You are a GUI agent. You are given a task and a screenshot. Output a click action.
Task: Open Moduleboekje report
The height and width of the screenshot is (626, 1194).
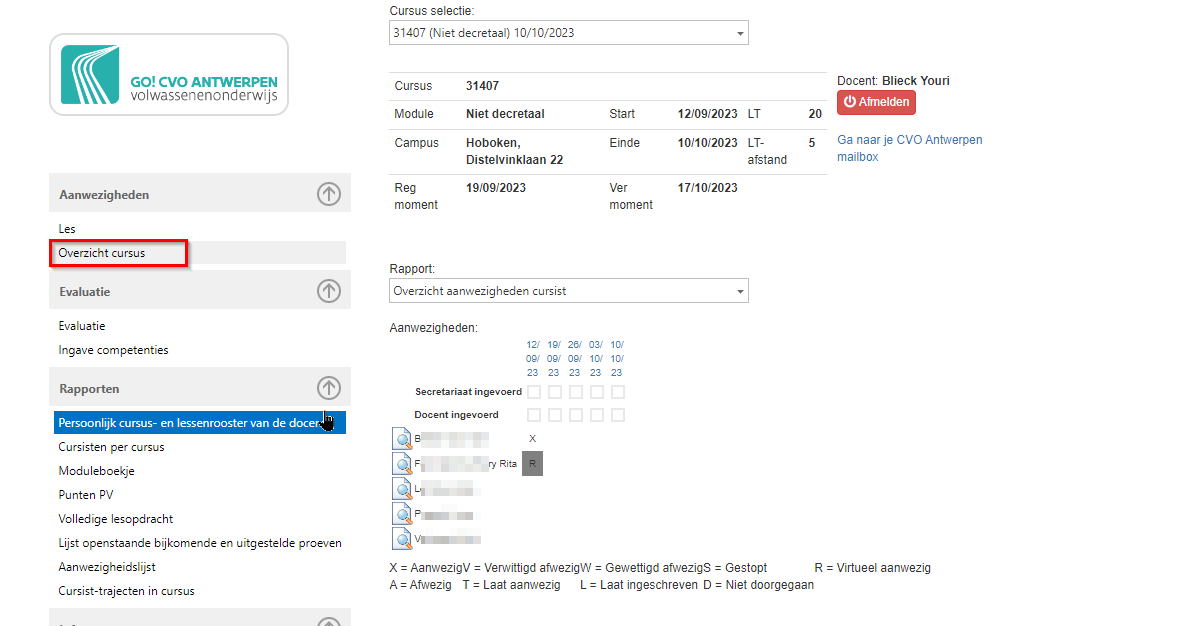pyautogui.click(x=97, y=471)
